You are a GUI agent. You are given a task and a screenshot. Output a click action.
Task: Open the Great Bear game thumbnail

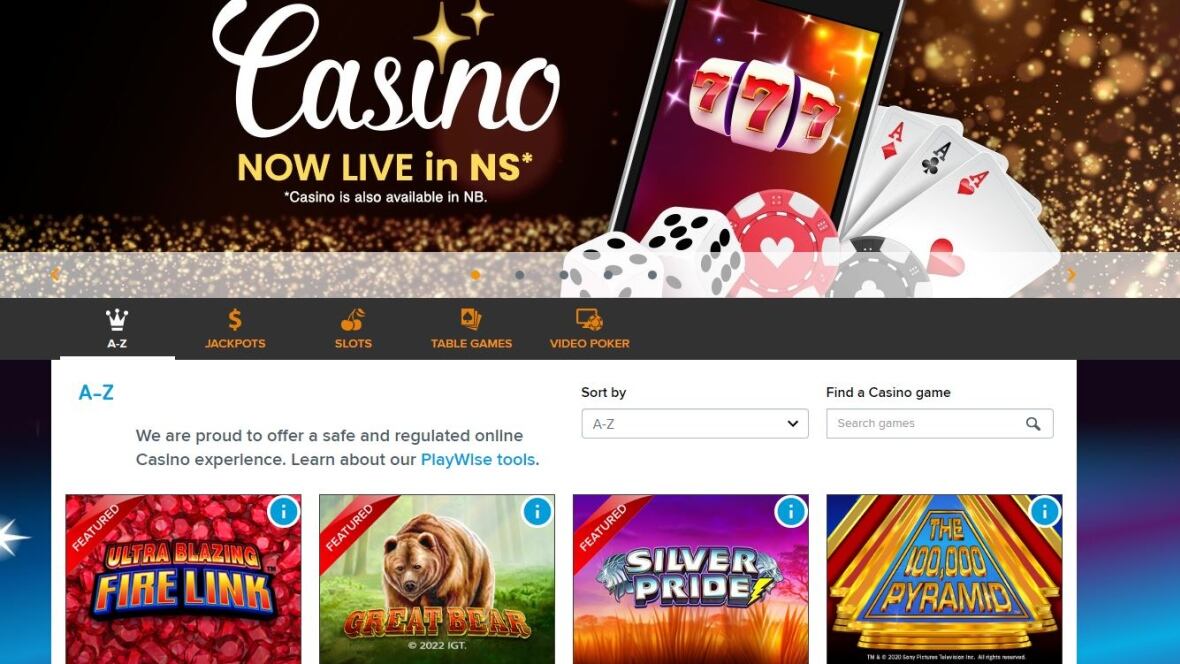pyautogui.click(x=436, y=579)
